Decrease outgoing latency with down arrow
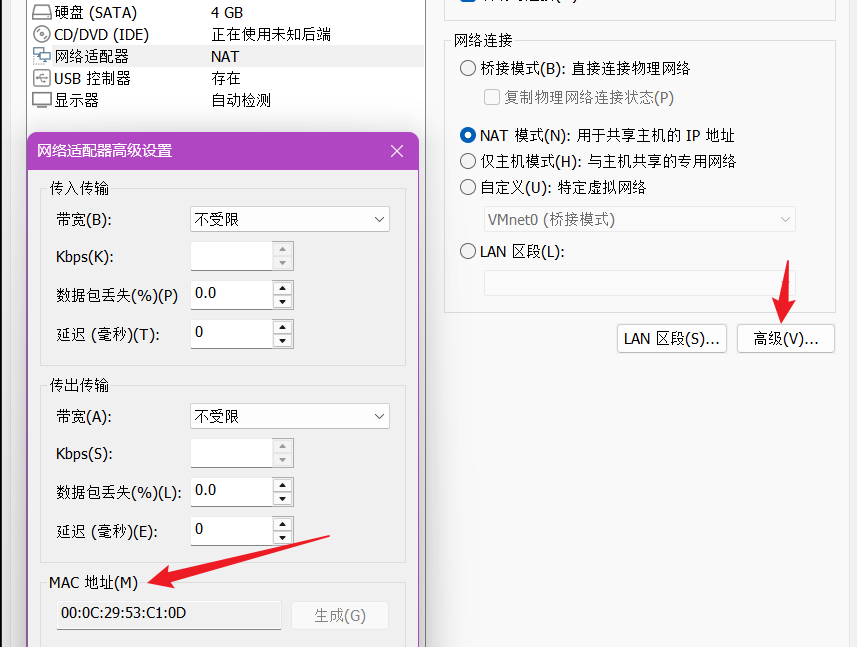Viewport: 857px width, 647px height. [x=283, y=537]
